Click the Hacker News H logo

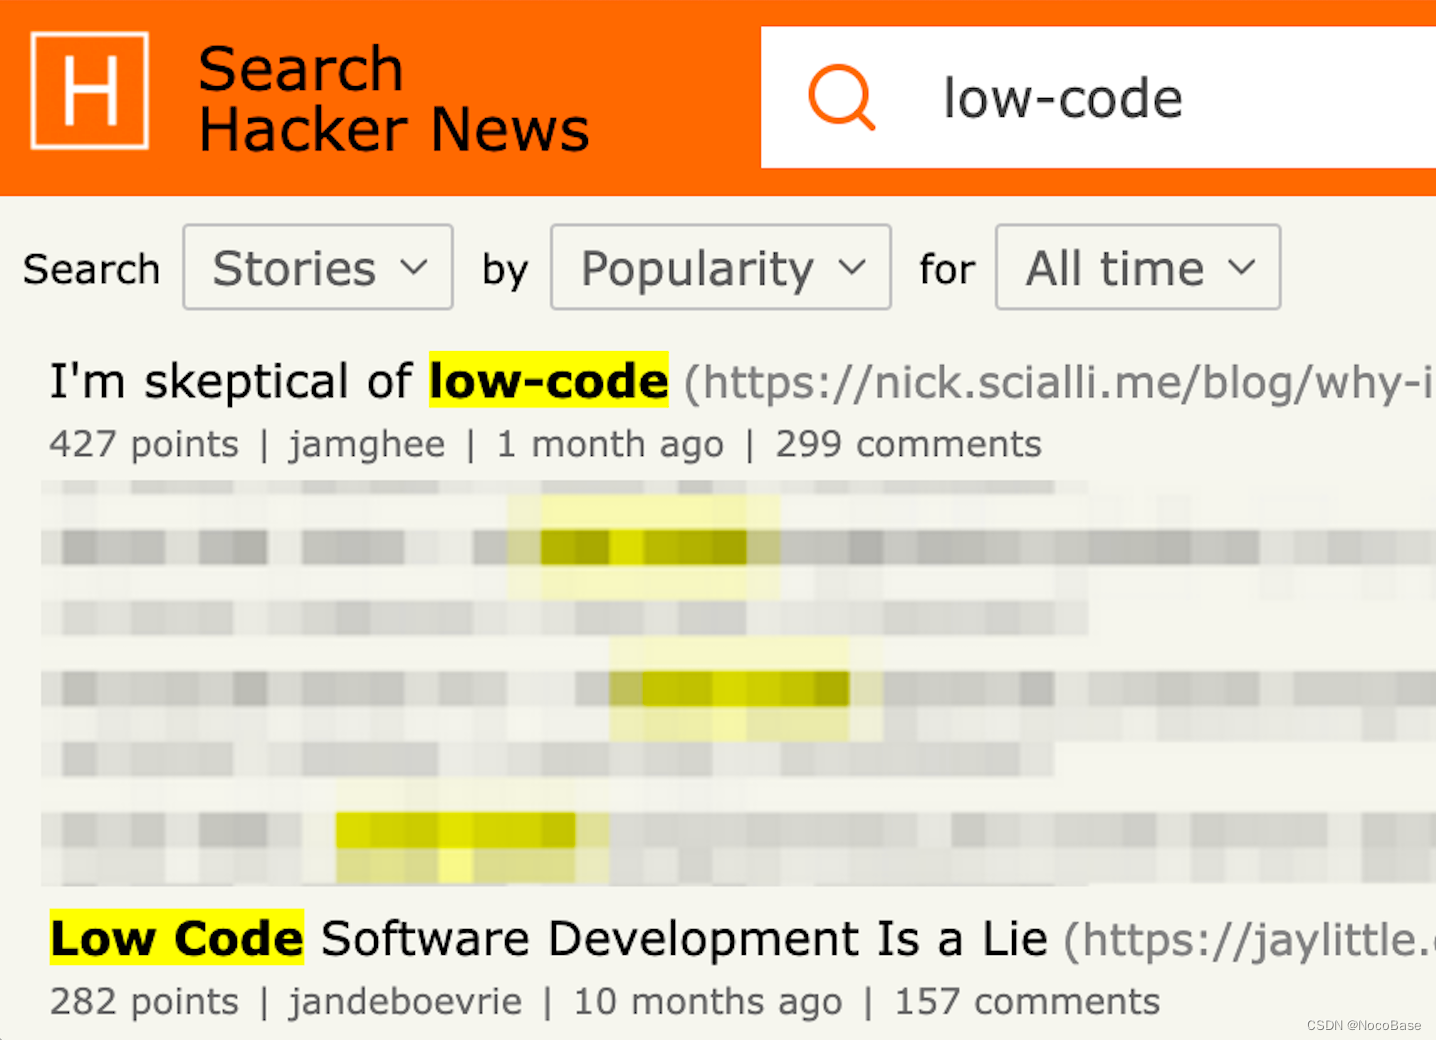pos(88,91)
